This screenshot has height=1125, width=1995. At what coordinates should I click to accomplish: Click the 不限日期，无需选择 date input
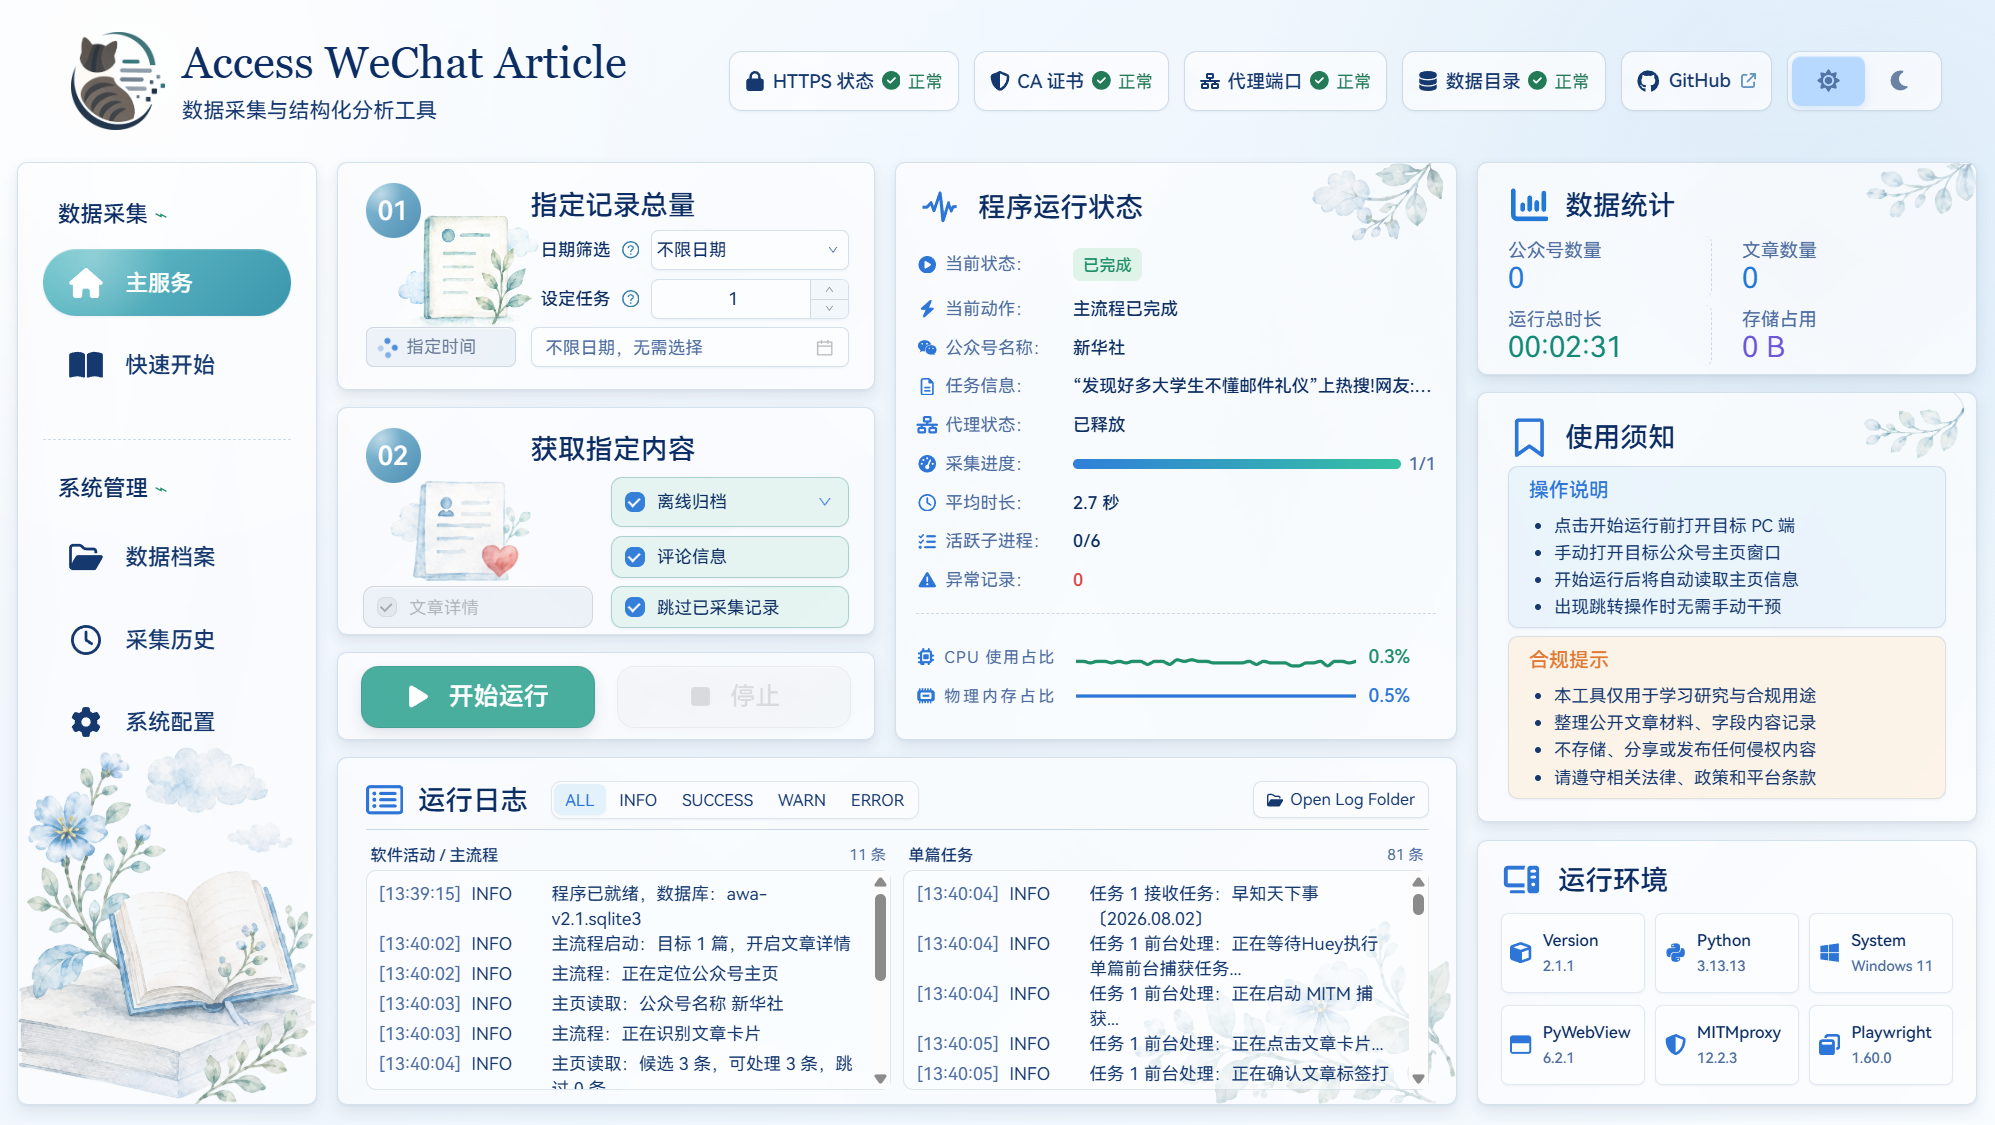(689, 348)
